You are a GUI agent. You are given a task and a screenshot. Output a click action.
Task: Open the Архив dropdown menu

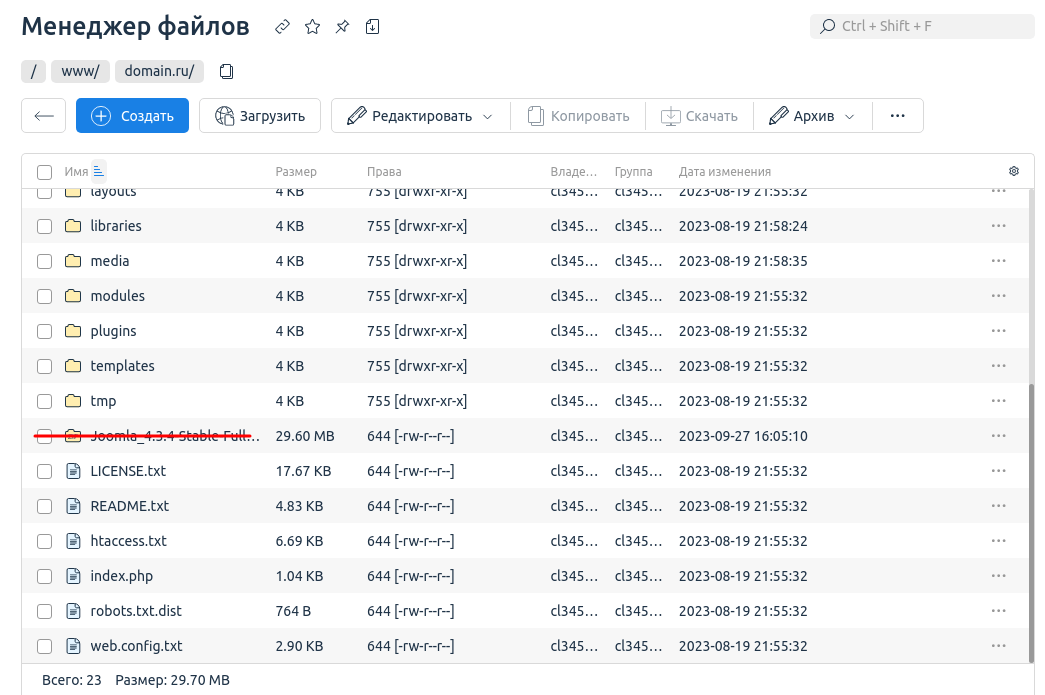click(812, 116)
